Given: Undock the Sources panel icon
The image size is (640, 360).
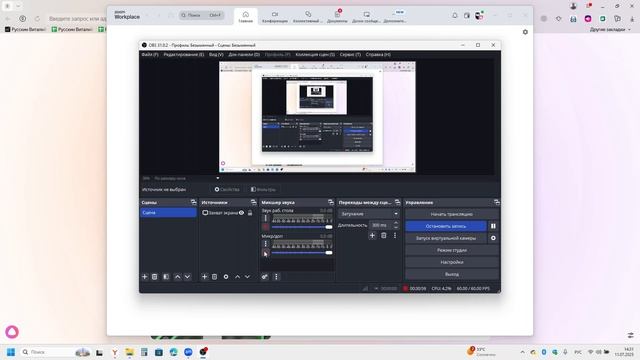Looking at the screenshot, I should point(253,202).
